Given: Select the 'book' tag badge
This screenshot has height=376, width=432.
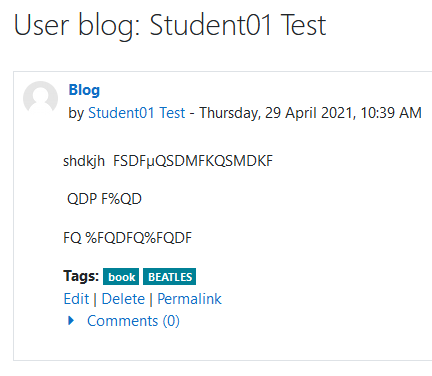Looking at the screenshot, I should coord(121,277).
